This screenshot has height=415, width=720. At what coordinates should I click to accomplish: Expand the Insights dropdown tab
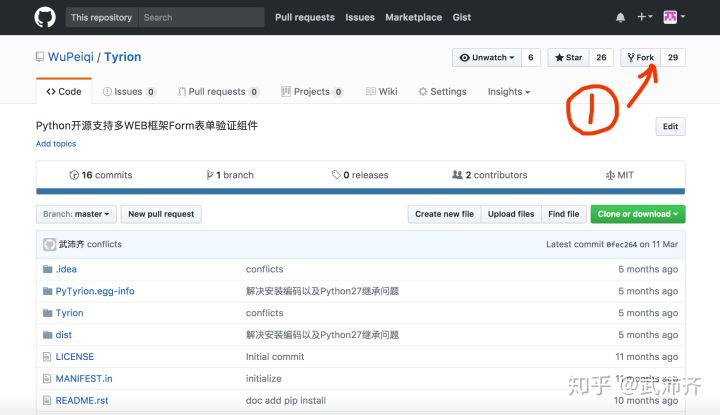509,92
